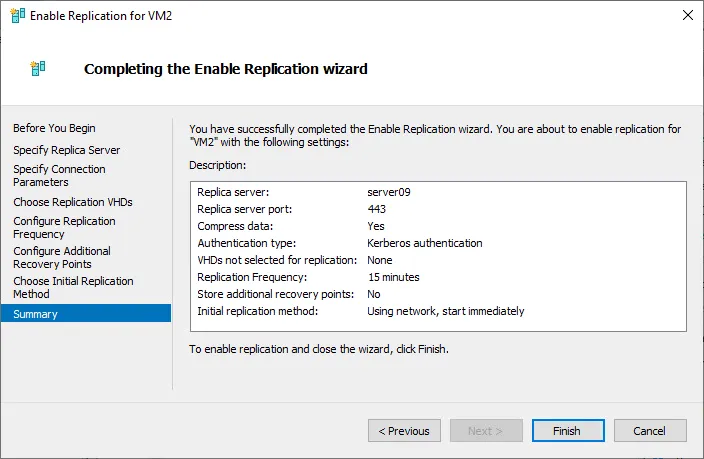
Task: Select the highlighted Summary step
Action: pos(86,313)
